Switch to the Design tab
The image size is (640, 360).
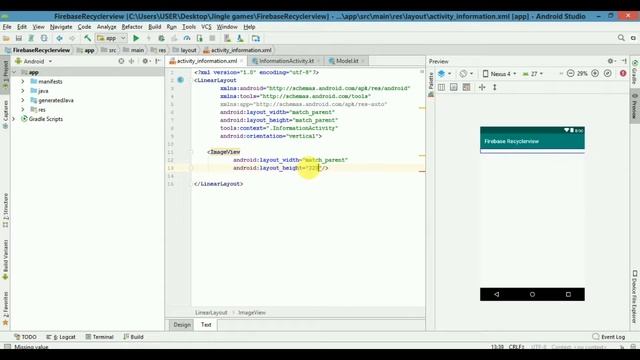182,325
